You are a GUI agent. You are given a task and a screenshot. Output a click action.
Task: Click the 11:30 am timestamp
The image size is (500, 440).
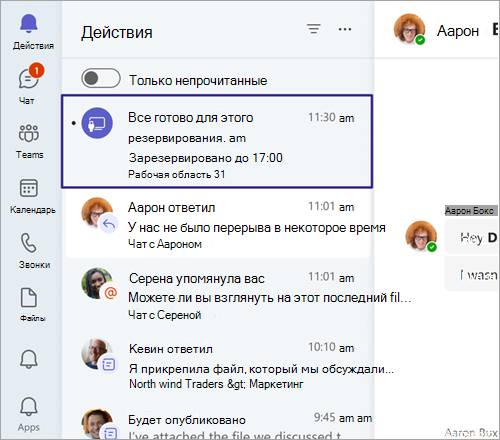coord(331,118)
